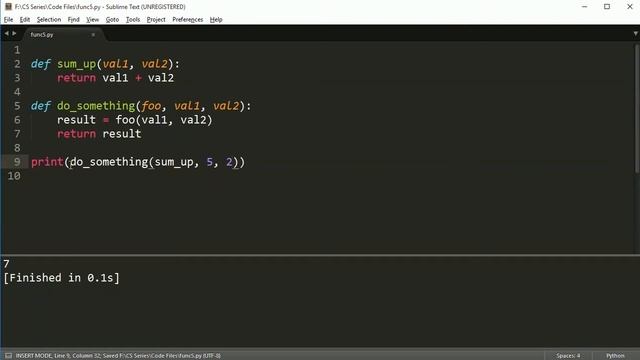Open the Preferences menu

tap(187, 20)
